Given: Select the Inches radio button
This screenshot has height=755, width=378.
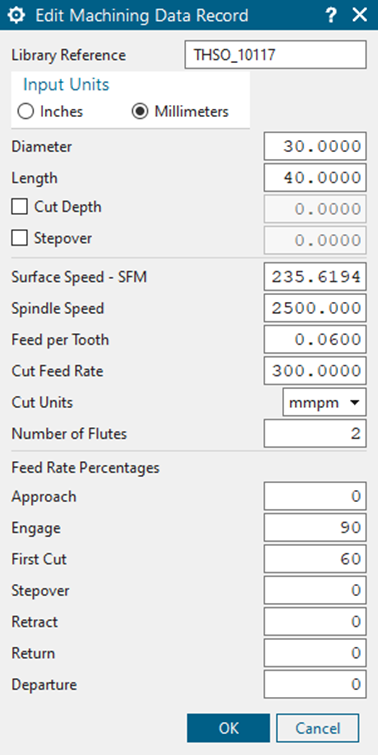Looking at the screenshot, I should [x=25, y=112].
